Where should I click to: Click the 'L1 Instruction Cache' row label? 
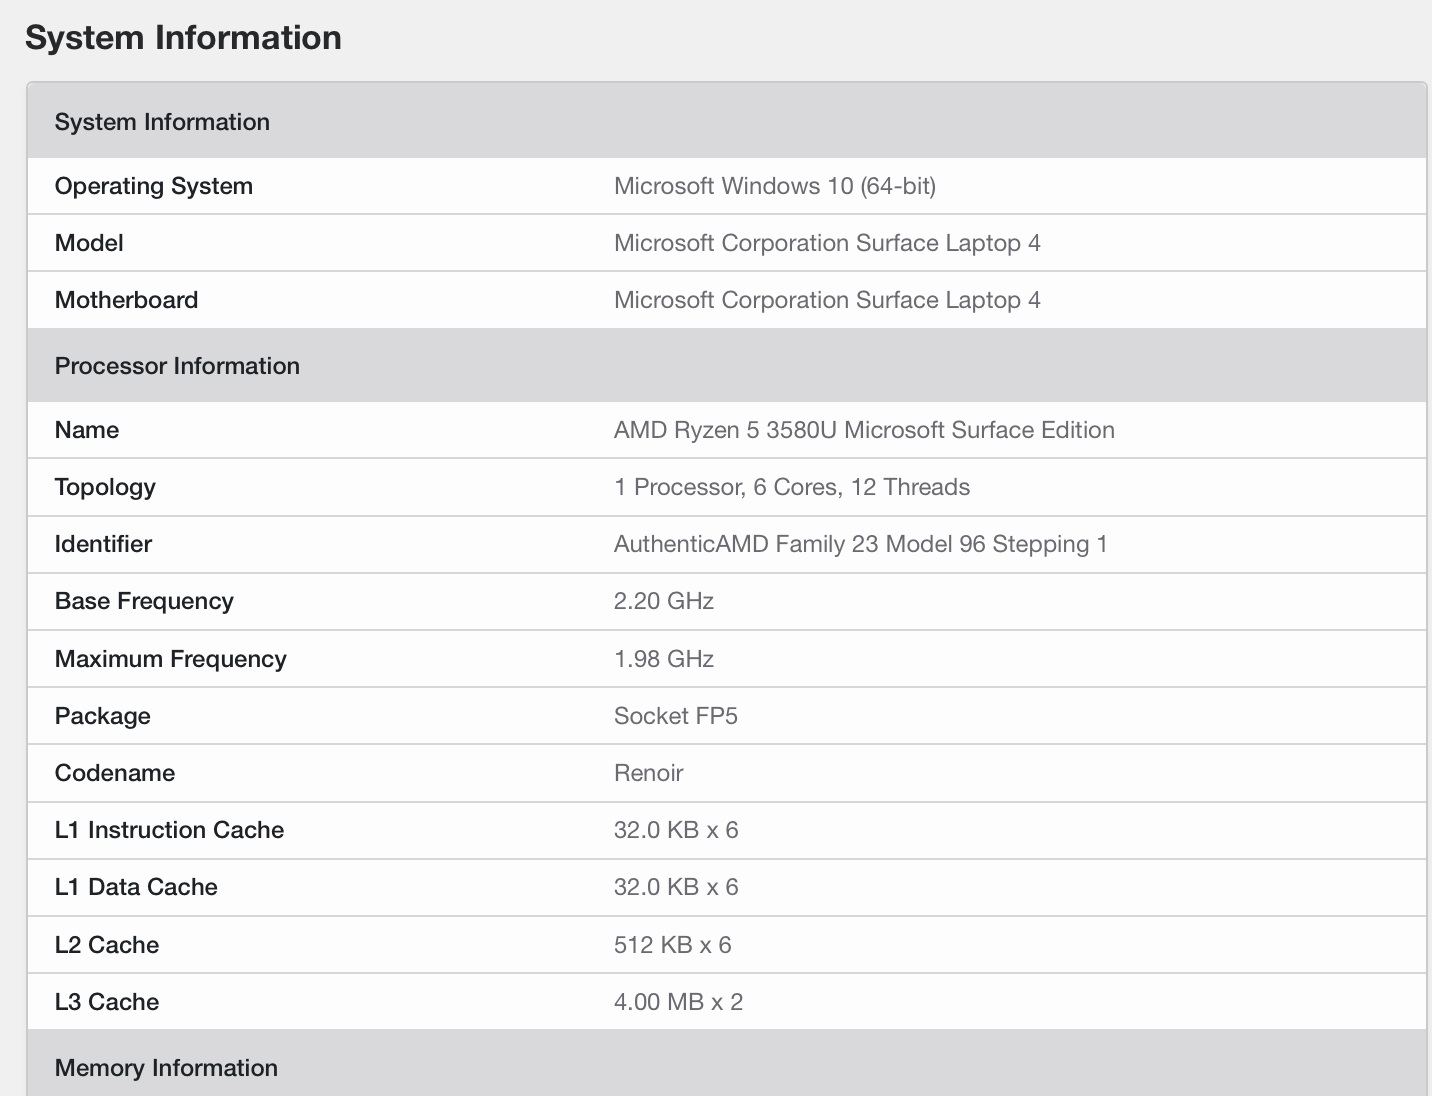point(169,830)
